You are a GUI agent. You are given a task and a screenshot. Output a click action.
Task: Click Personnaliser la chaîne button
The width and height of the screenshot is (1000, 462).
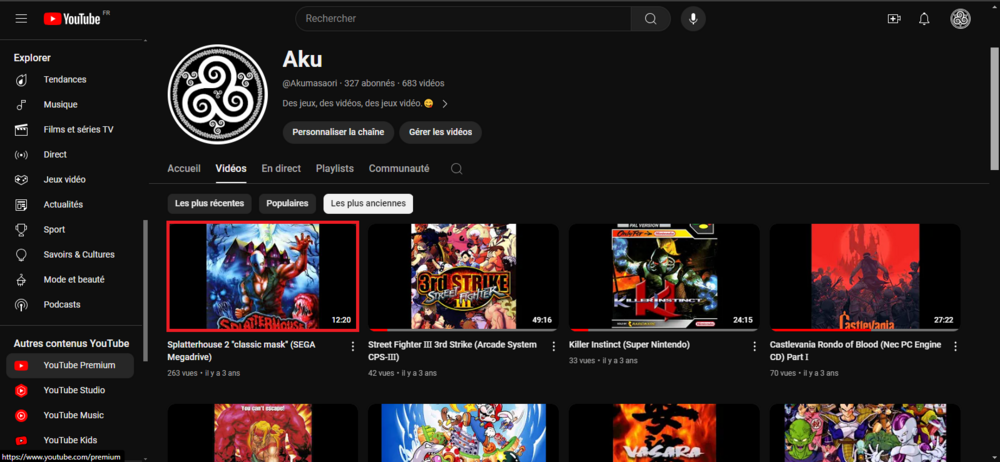(x=338, y=132)
